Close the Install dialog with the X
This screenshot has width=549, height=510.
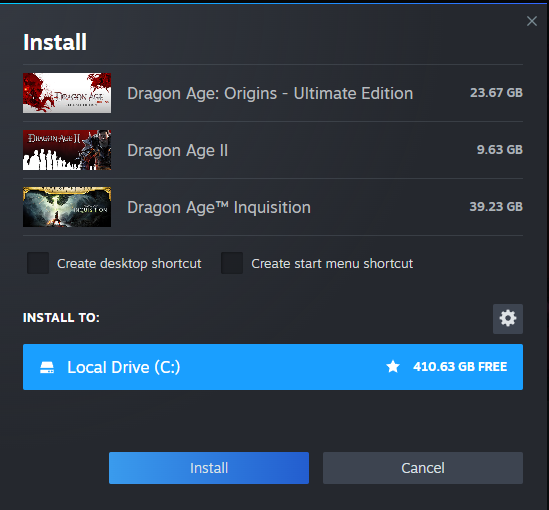(x=531, y=21)
